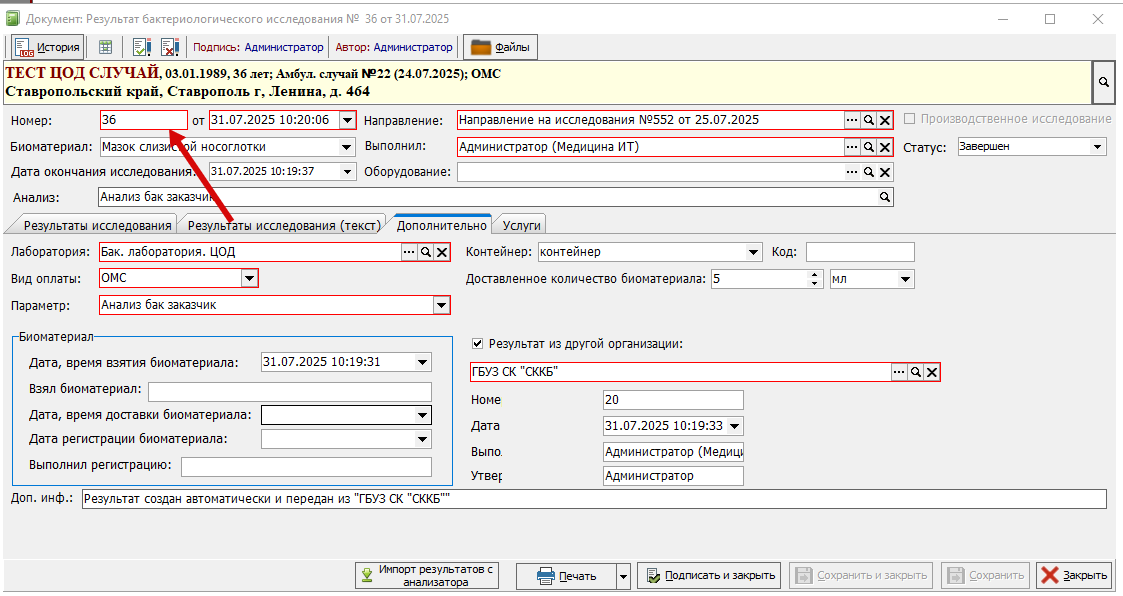Select the Дополнительно tab
Screen dimensions: 1123x596
pos(442,225)
